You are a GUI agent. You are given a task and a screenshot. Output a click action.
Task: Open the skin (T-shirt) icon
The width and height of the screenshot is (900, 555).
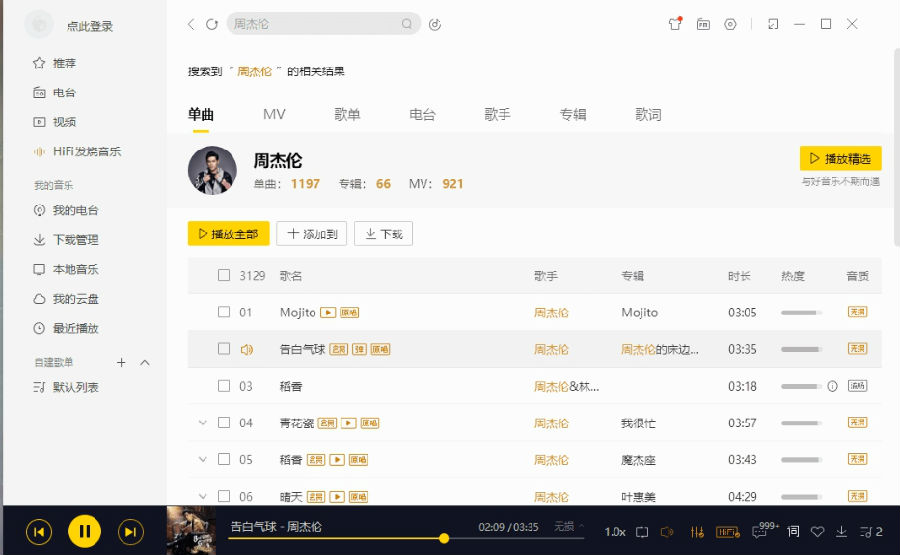click(675, 24)
